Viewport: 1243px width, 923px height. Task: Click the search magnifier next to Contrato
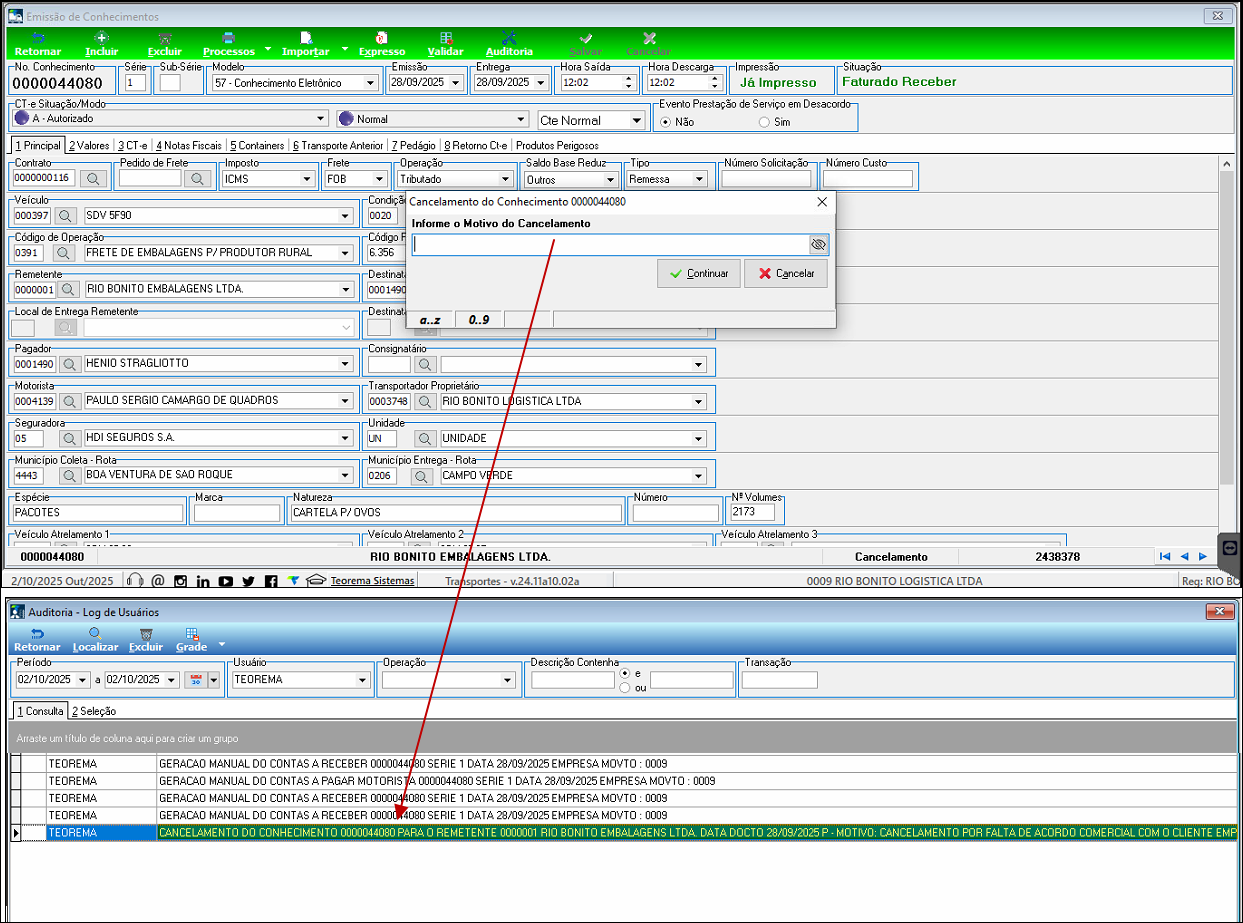coord(93,179)
